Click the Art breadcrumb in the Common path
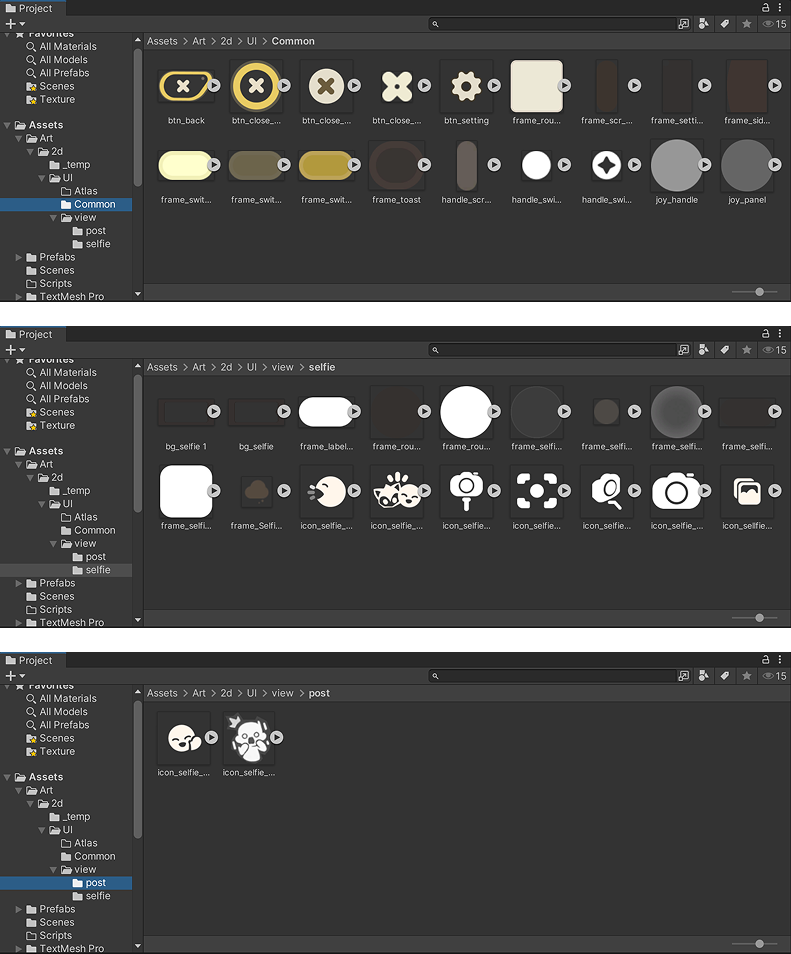Viewport: 791px width, 954px height. pos(199,41)
